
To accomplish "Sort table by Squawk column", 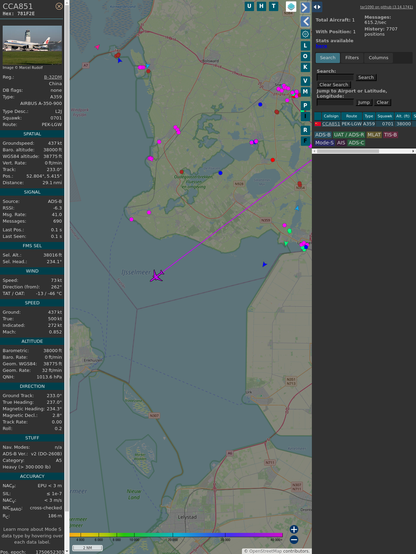I will 385,116.
